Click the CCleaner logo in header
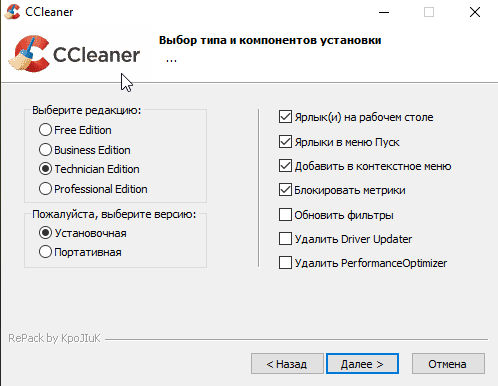Viewport: 498px width, 386px height. coord(74,54)
